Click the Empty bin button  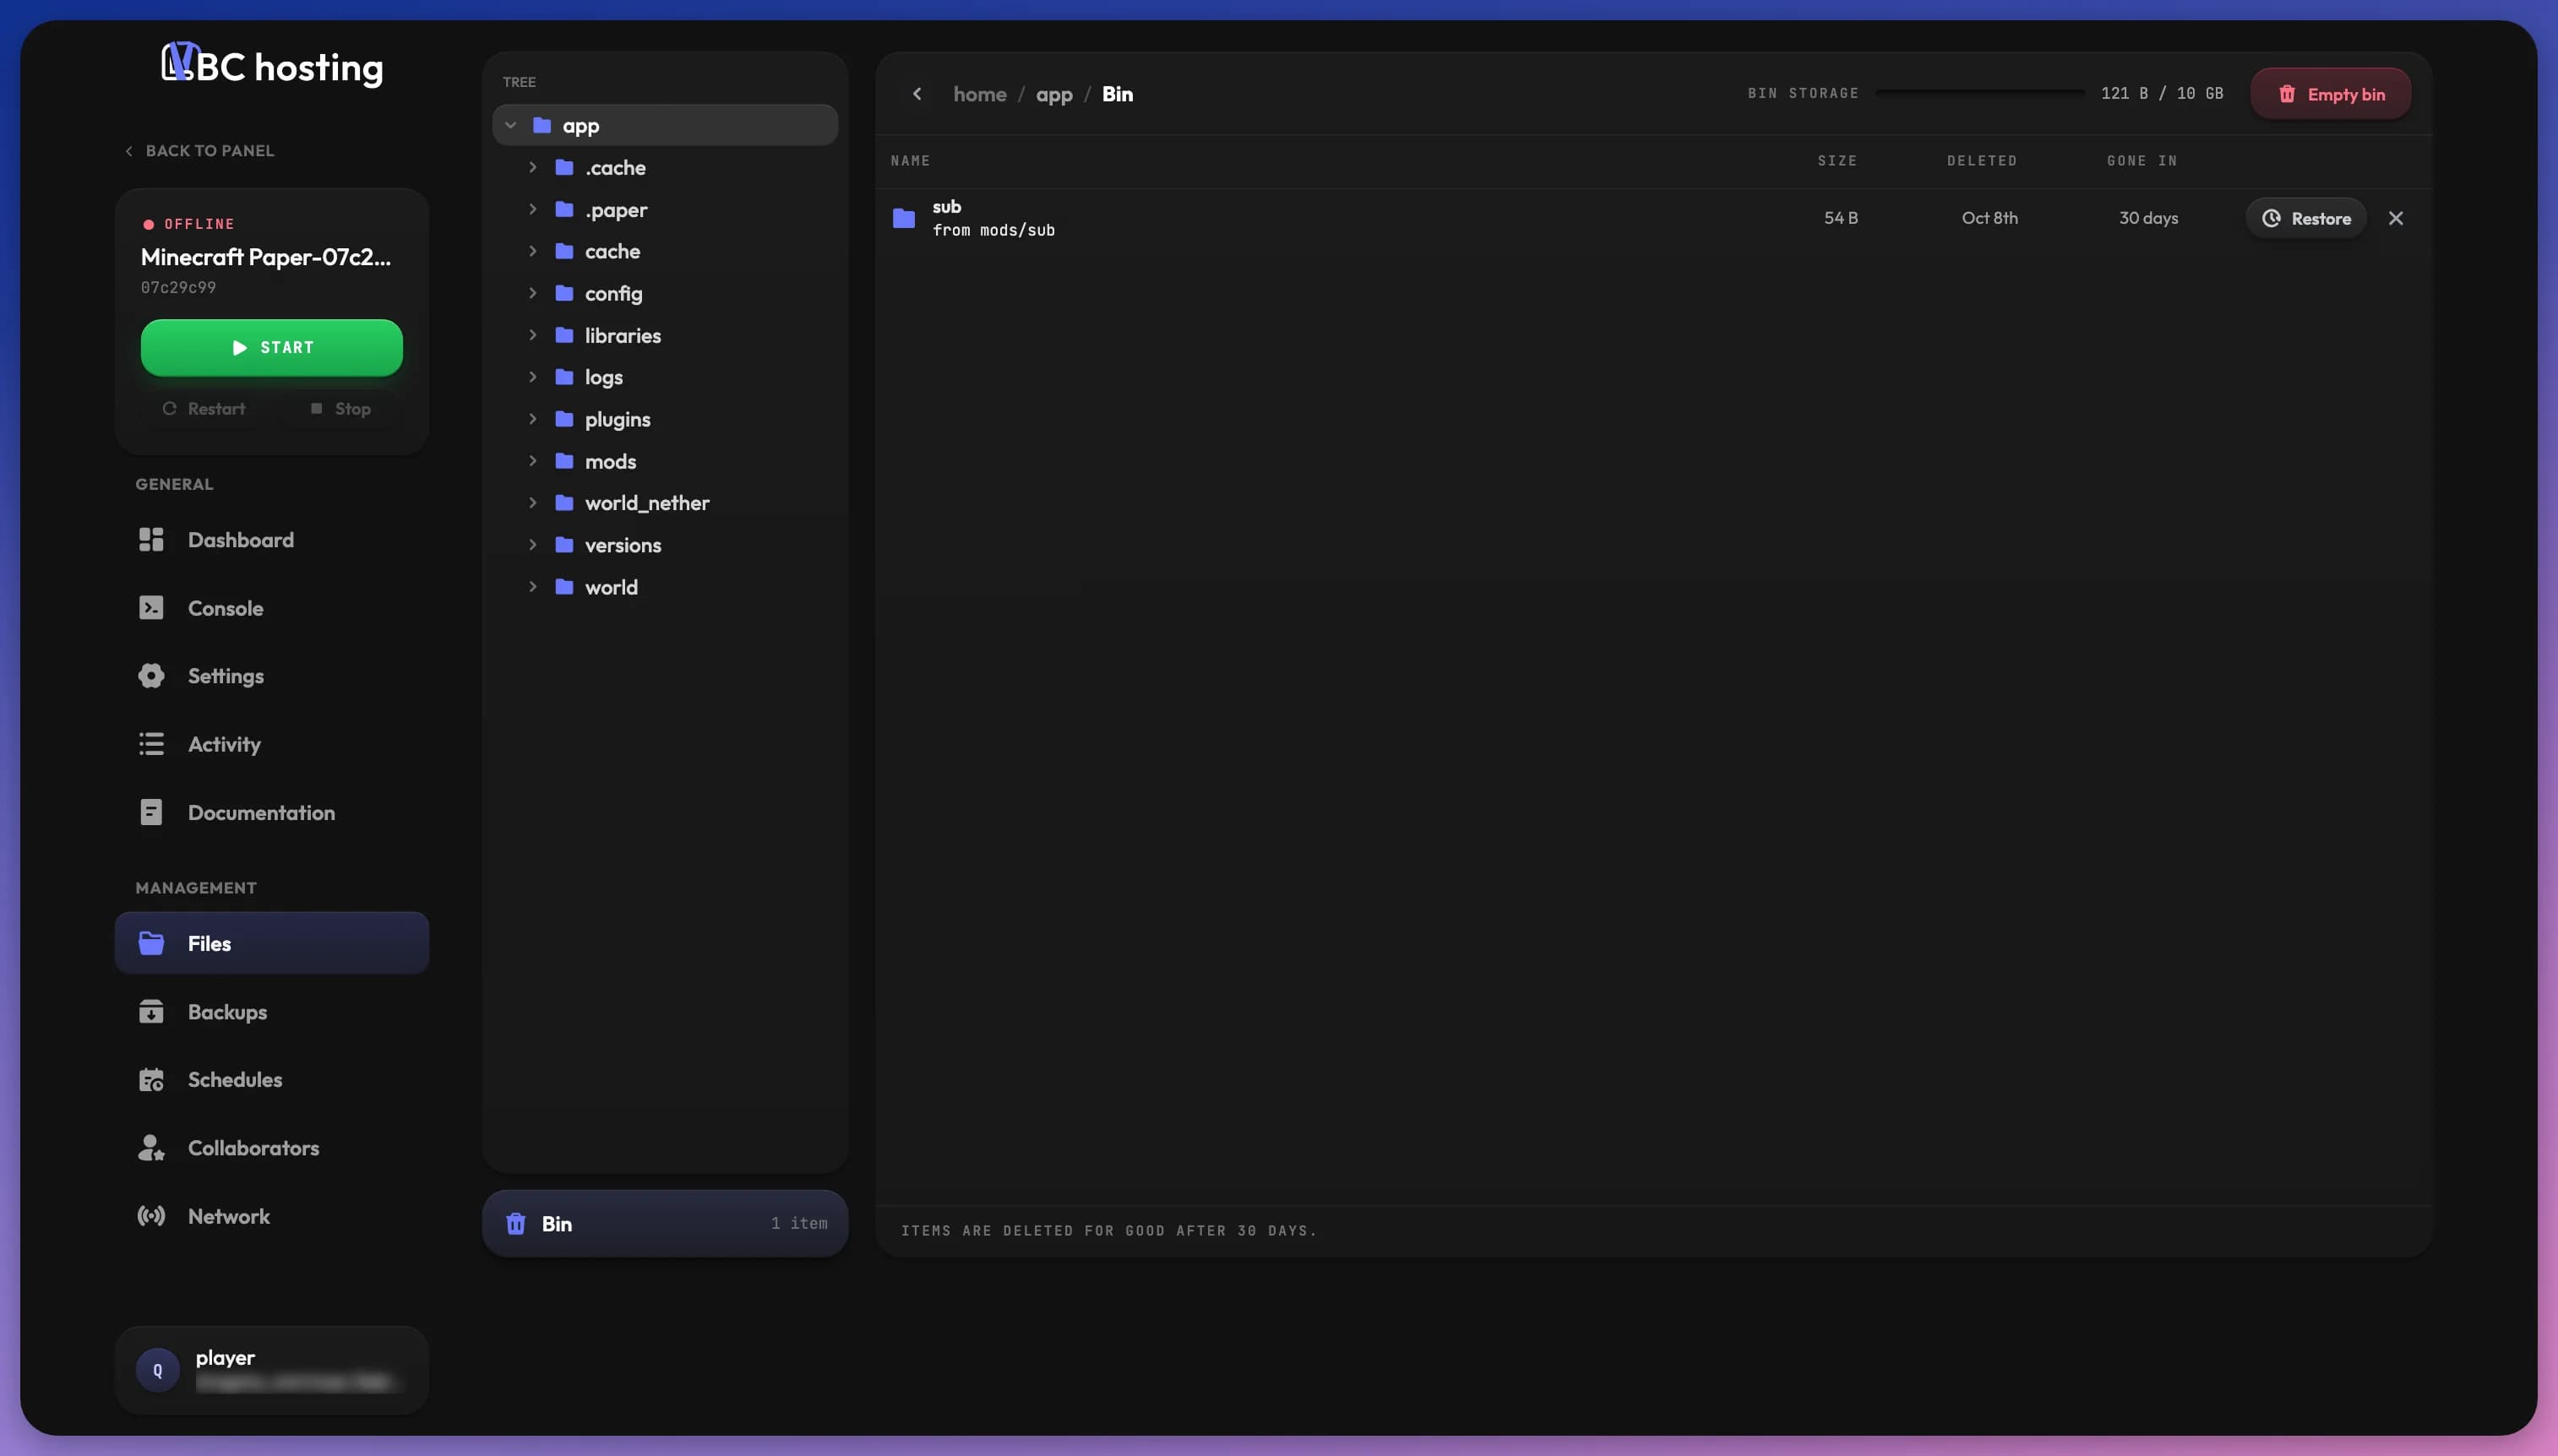pos(2331,94)
